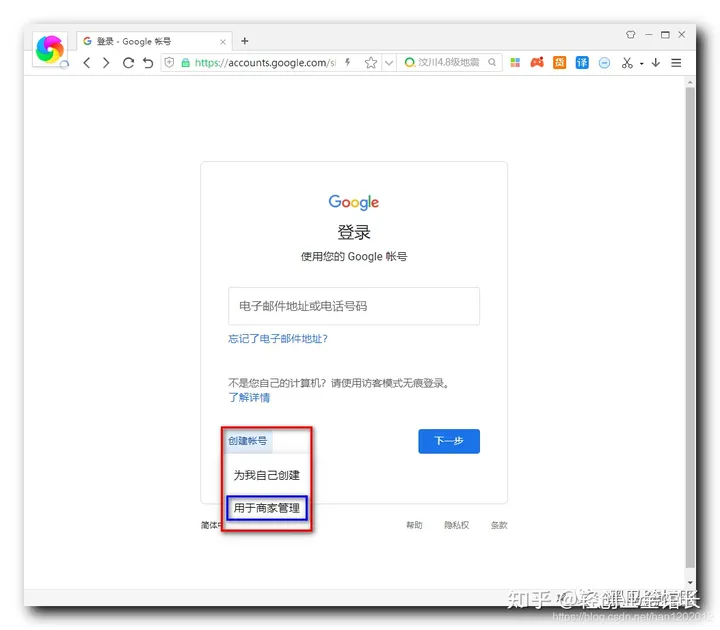Viewport: 720px width, 630px height.
Task: Open the 帮助 footer link
Action: pyautogui.click(x=414, y=525)
